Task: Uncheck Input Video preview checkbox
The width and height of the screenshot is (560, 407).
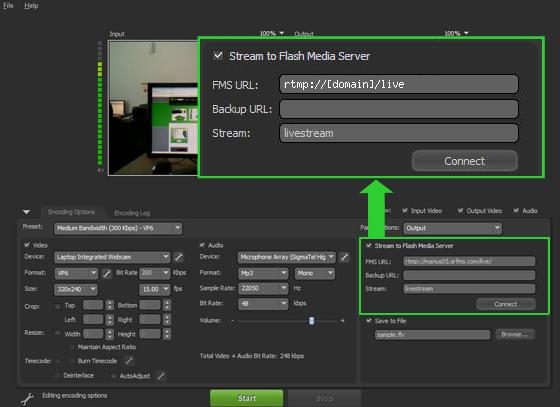Action: coord(405,211)
